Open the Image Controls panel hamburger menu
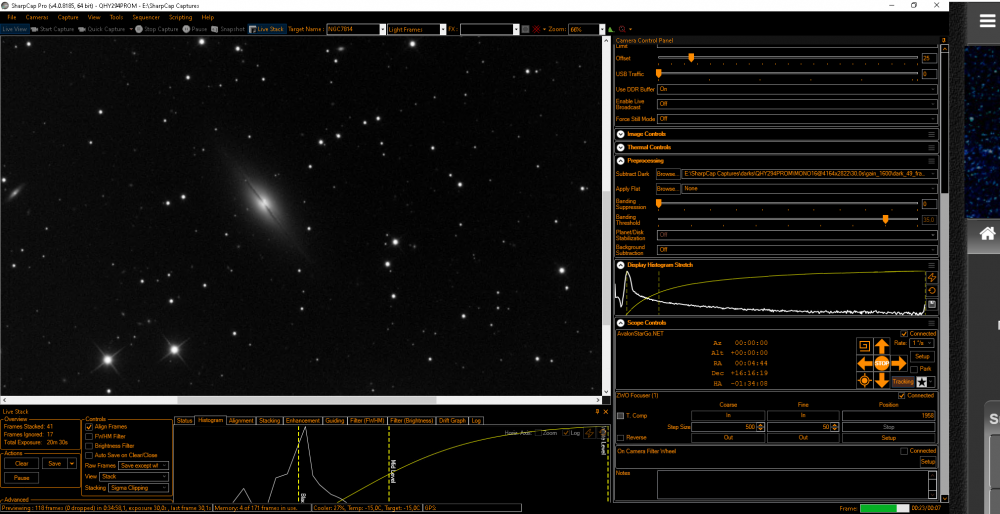Screen dimensions: 1000x514 931,135
